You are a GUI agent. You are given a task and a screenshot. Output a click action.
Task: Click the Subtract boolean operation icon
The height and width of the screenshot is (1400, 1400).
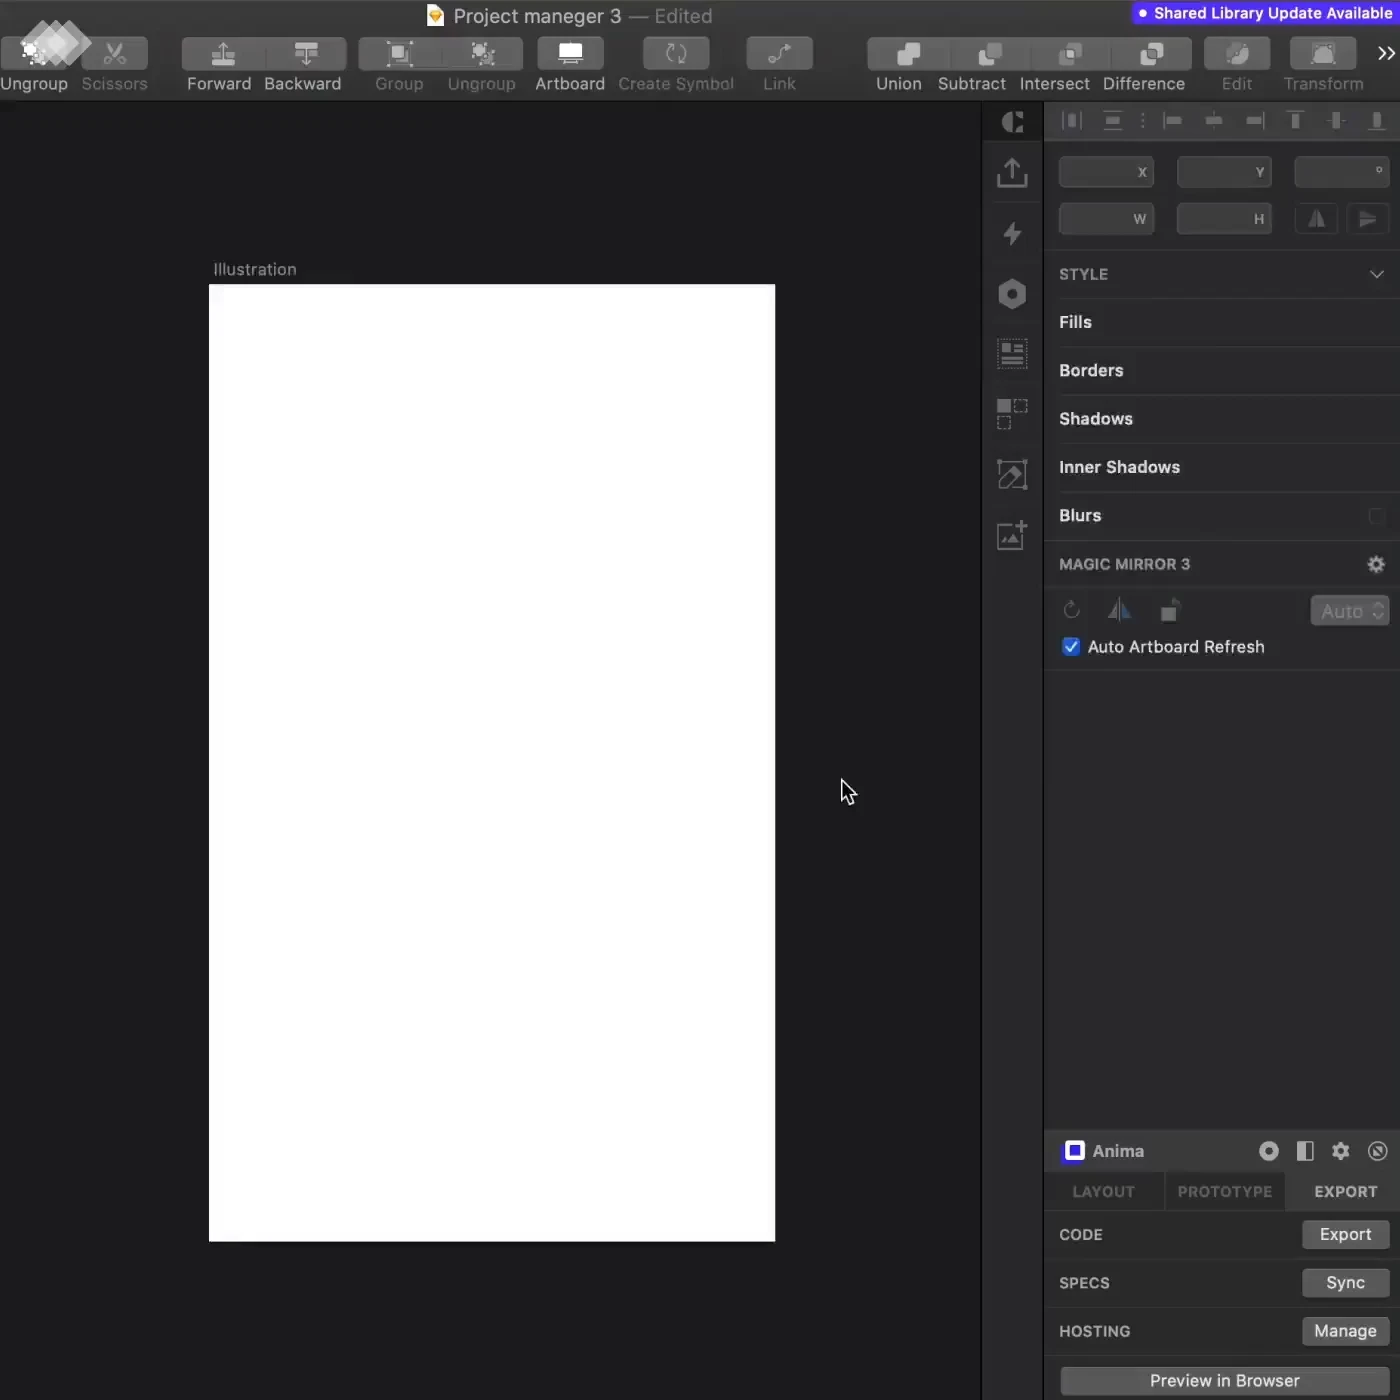[x=988, y=54]
